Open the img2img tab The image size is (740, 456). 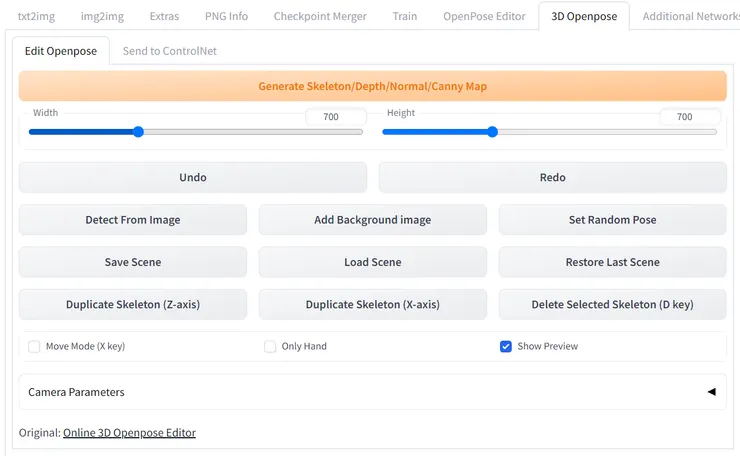pyautogui.click(x=103, y=16)
